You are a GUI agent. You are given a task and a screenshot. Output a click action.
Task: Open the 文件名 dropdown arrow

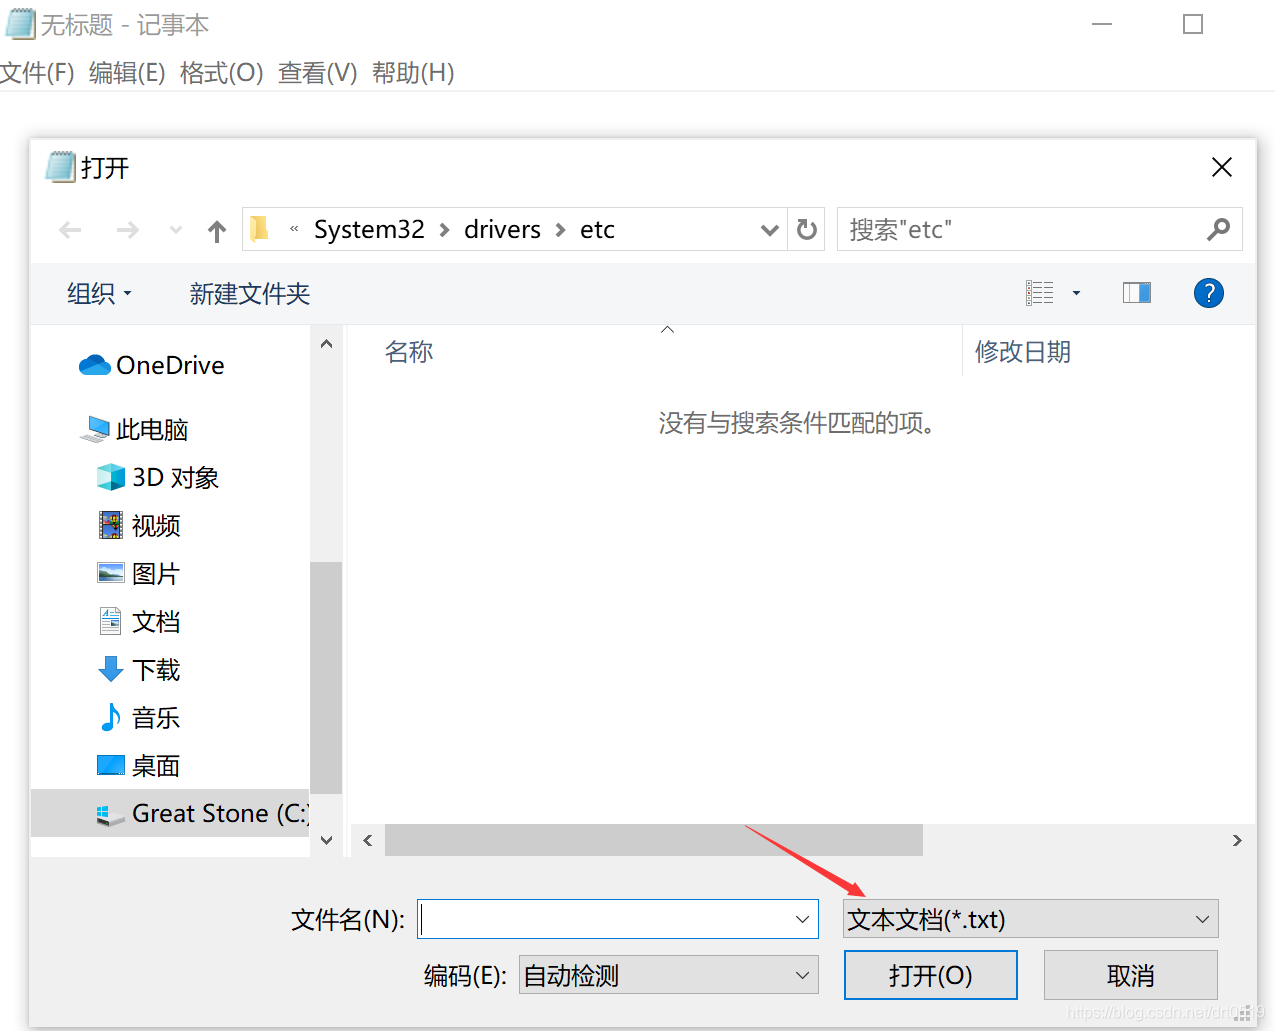(x=802, y=919)
